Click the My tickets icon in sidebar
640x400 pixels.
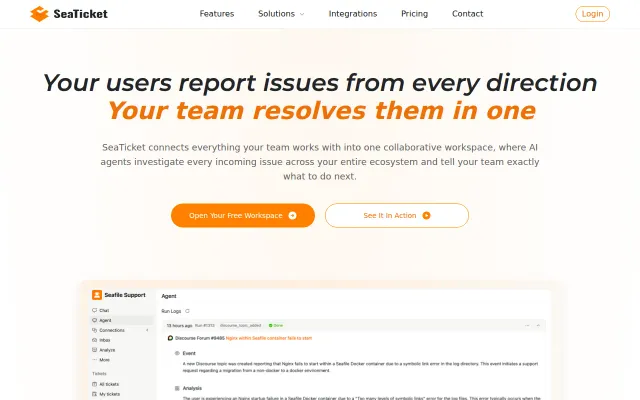pyautogui.click(x=95, y=394)
